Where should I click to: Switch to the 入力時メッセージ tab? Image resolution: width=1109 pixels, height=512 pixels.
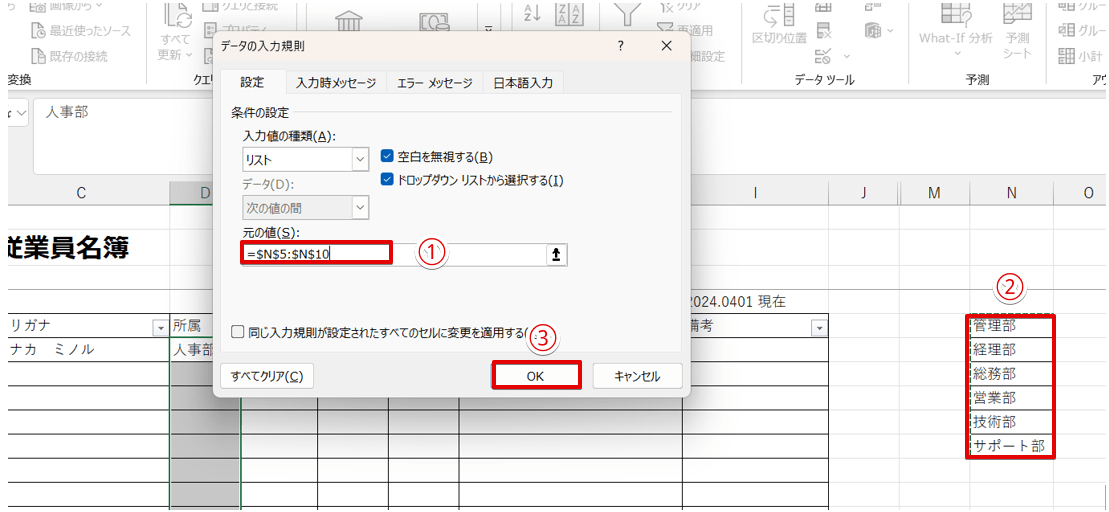point(336,83)
